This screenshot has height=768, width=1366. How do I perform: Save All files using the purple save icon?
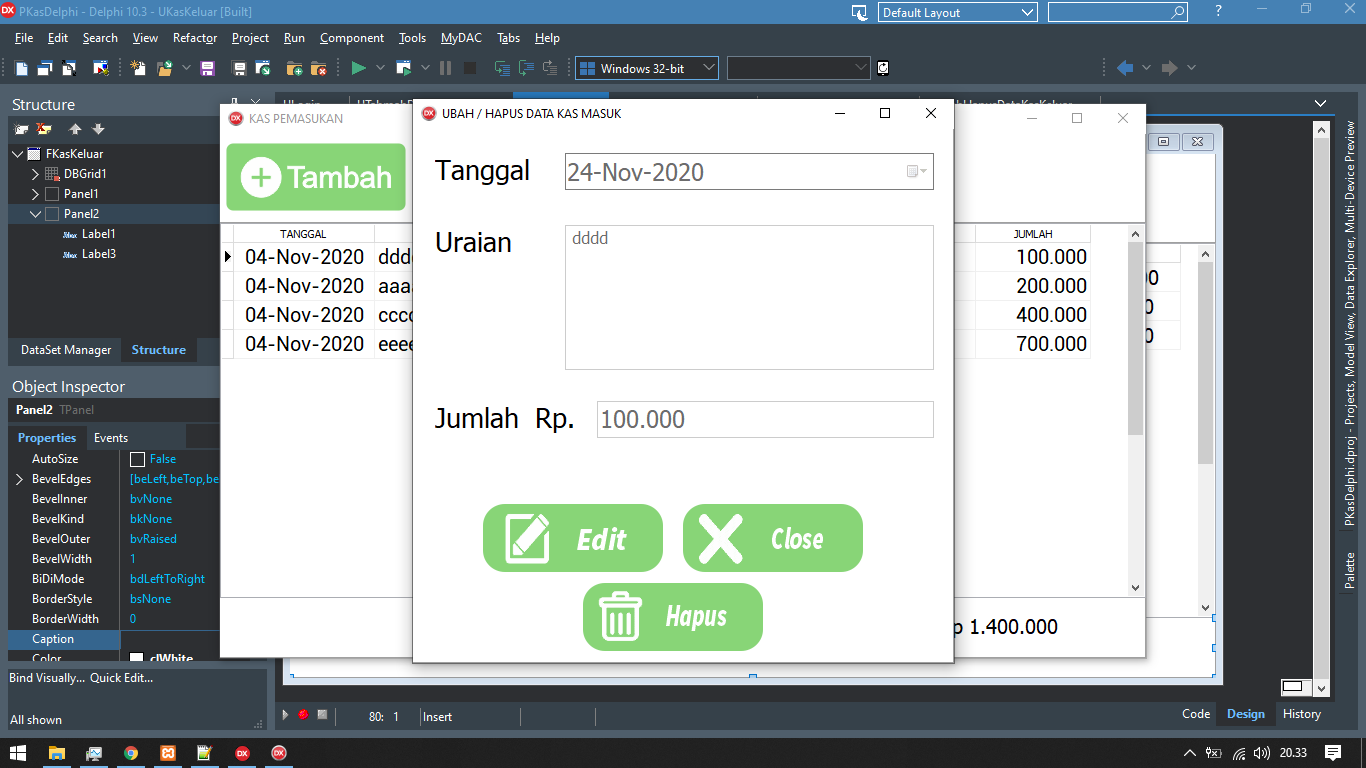[x=207, y=68]
